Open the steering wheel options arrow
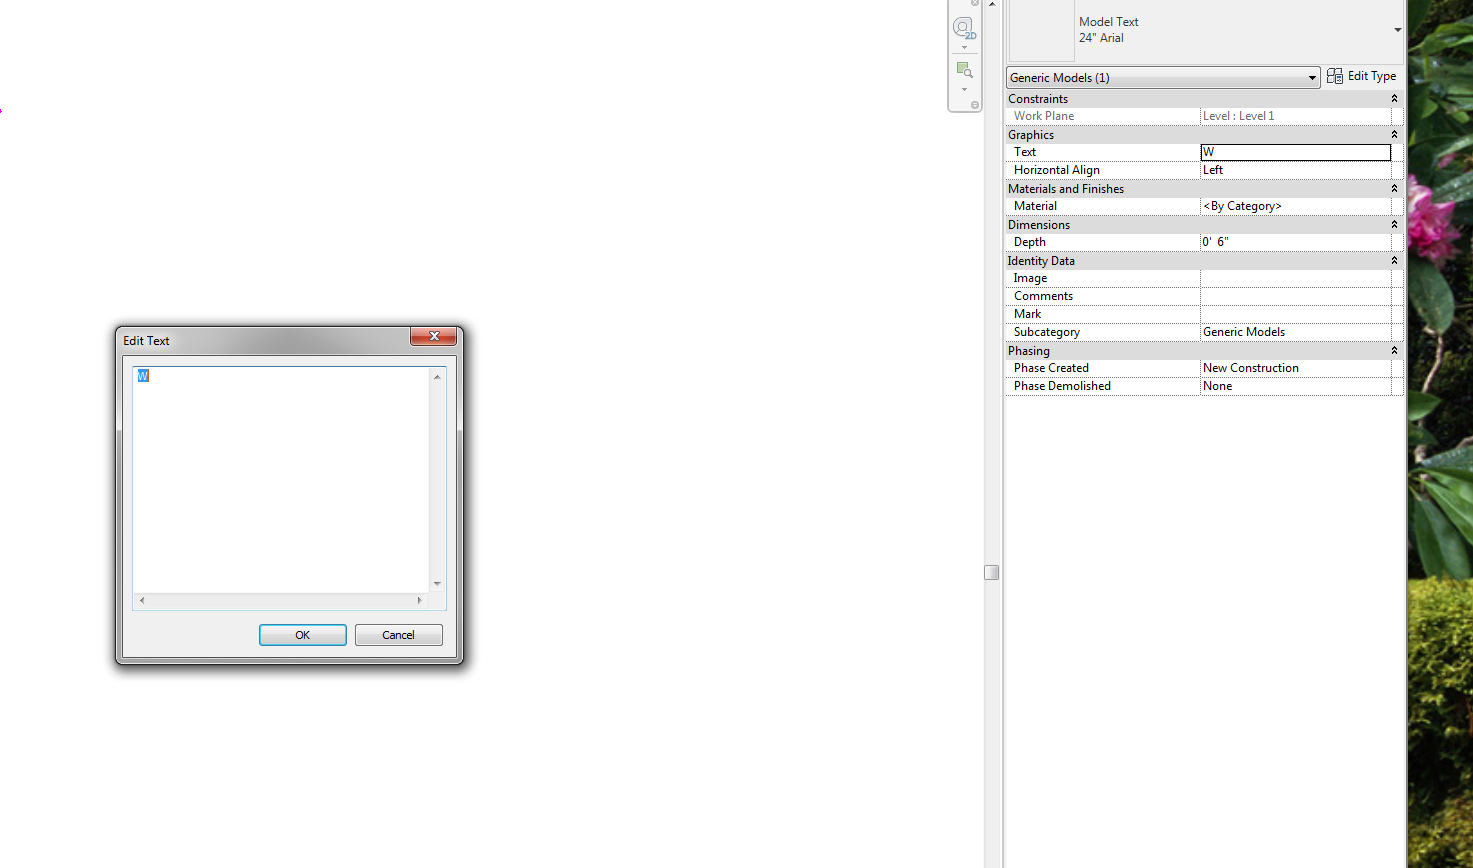 (963, 46)
